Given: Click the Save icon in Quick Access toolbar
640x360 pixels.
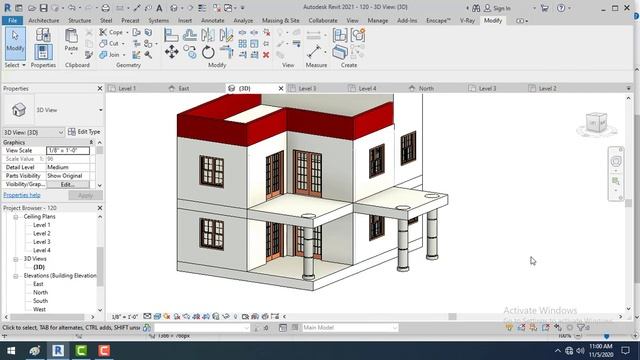Looking at the screenshot, I should [43, 8].
